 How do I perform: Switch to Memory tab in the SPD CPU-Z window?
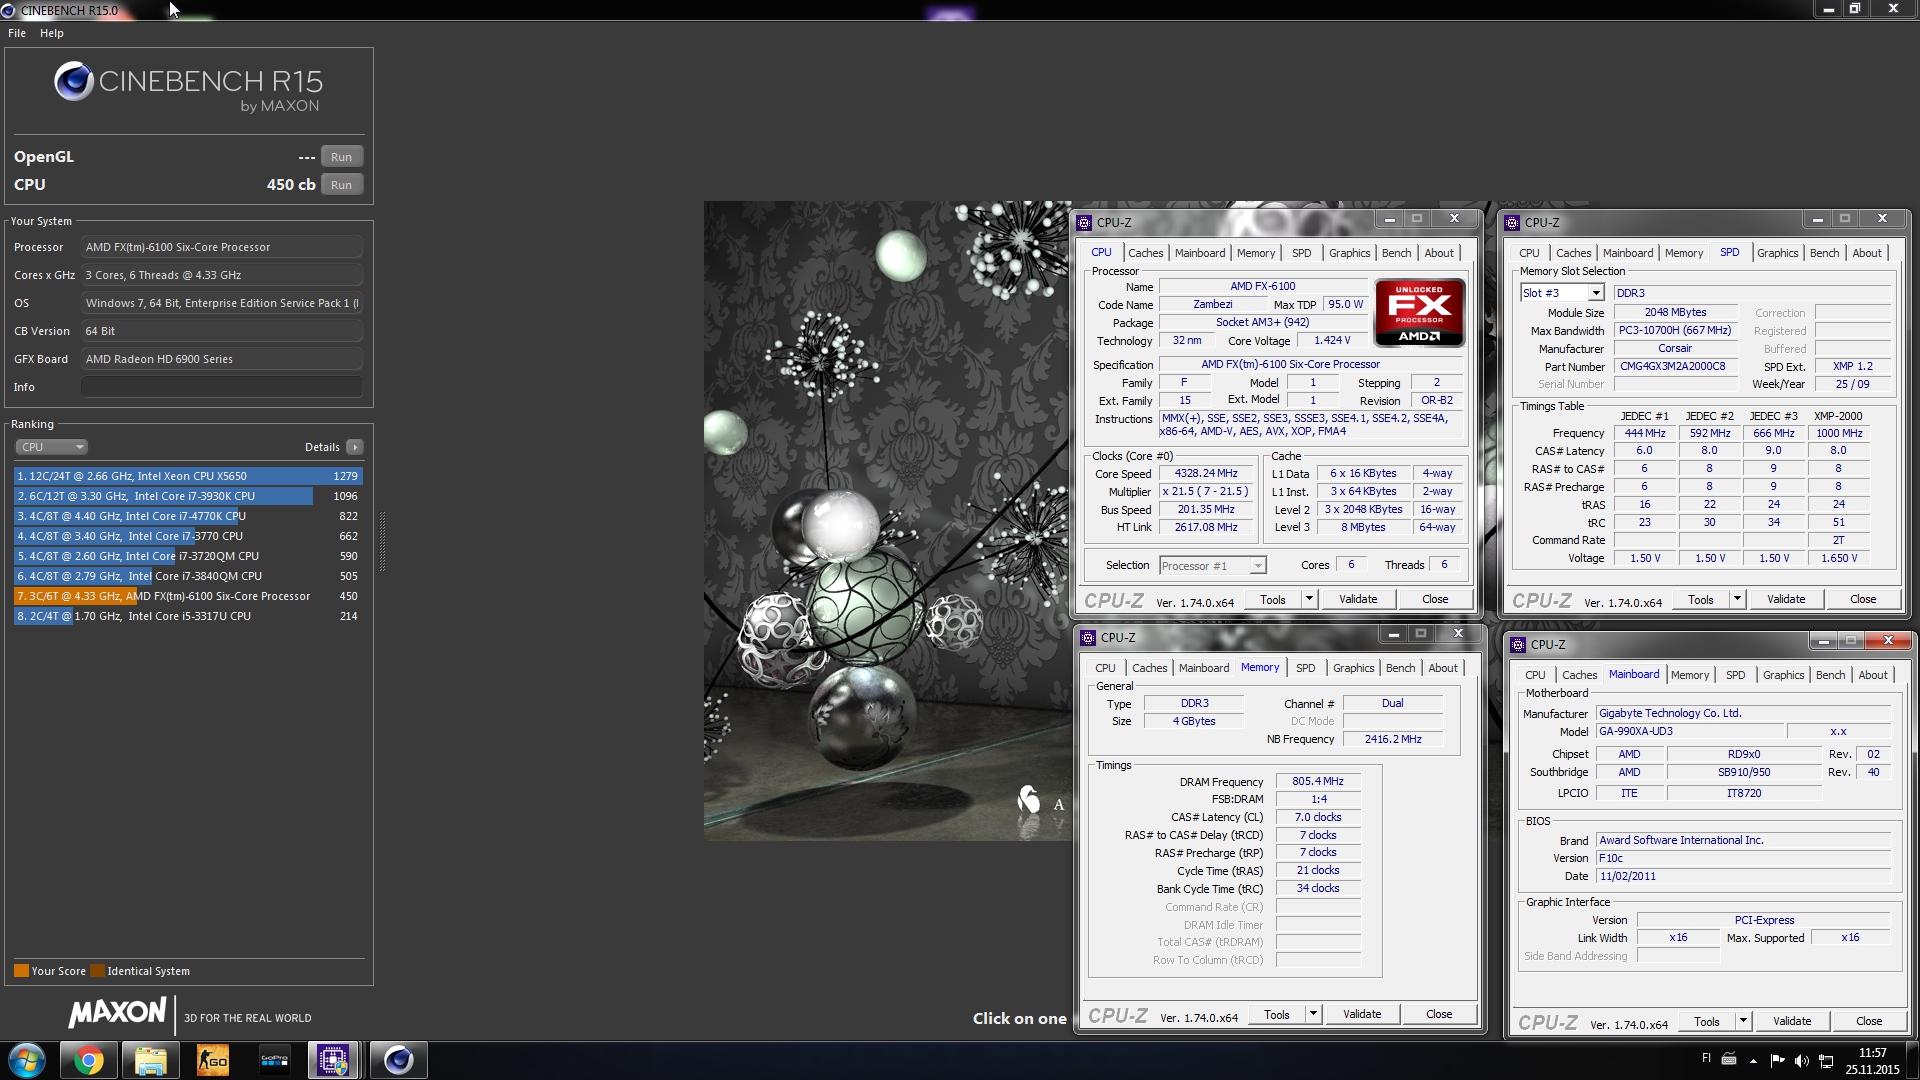tap(1684, 253)
